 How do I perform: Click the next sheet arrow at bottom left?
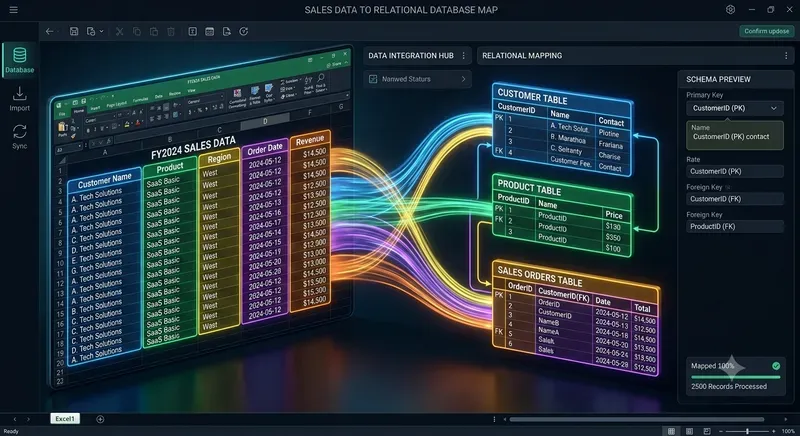coord(28,419)
